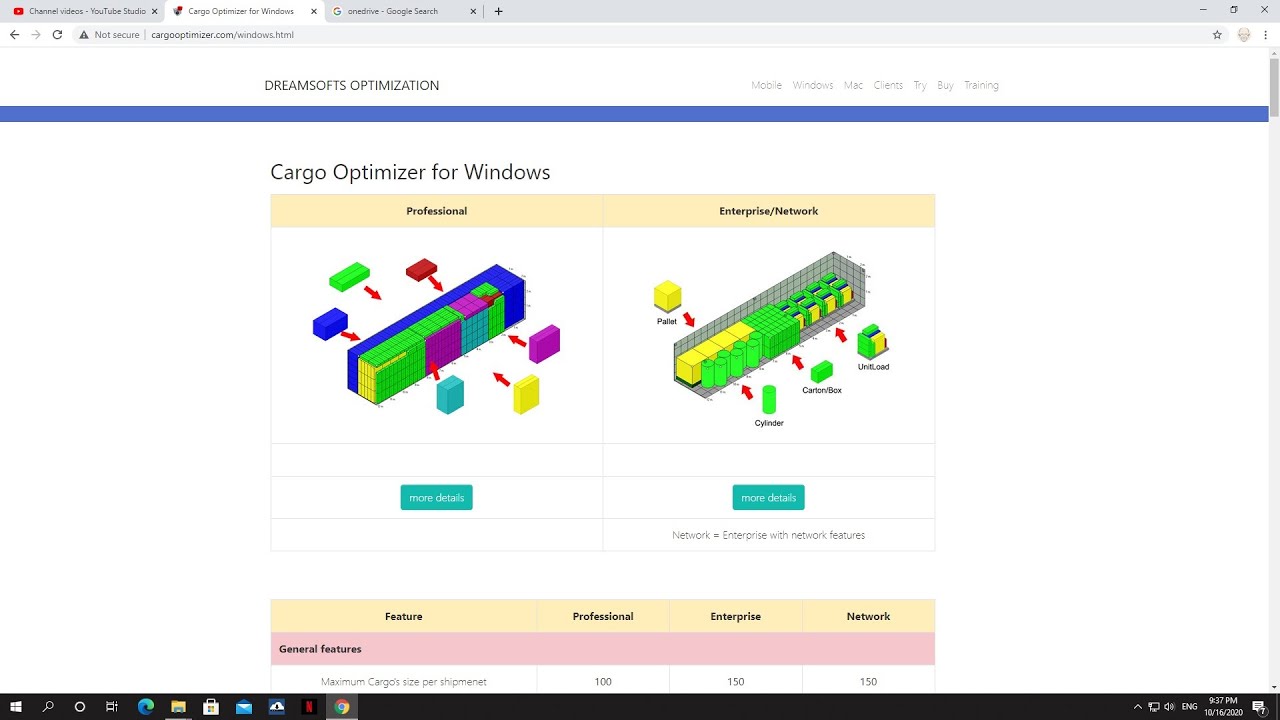Screen dimensions: 1280x720
Task: Open Netflix from the taskbar
Action: pyautogui.click(x=309, y=707)
